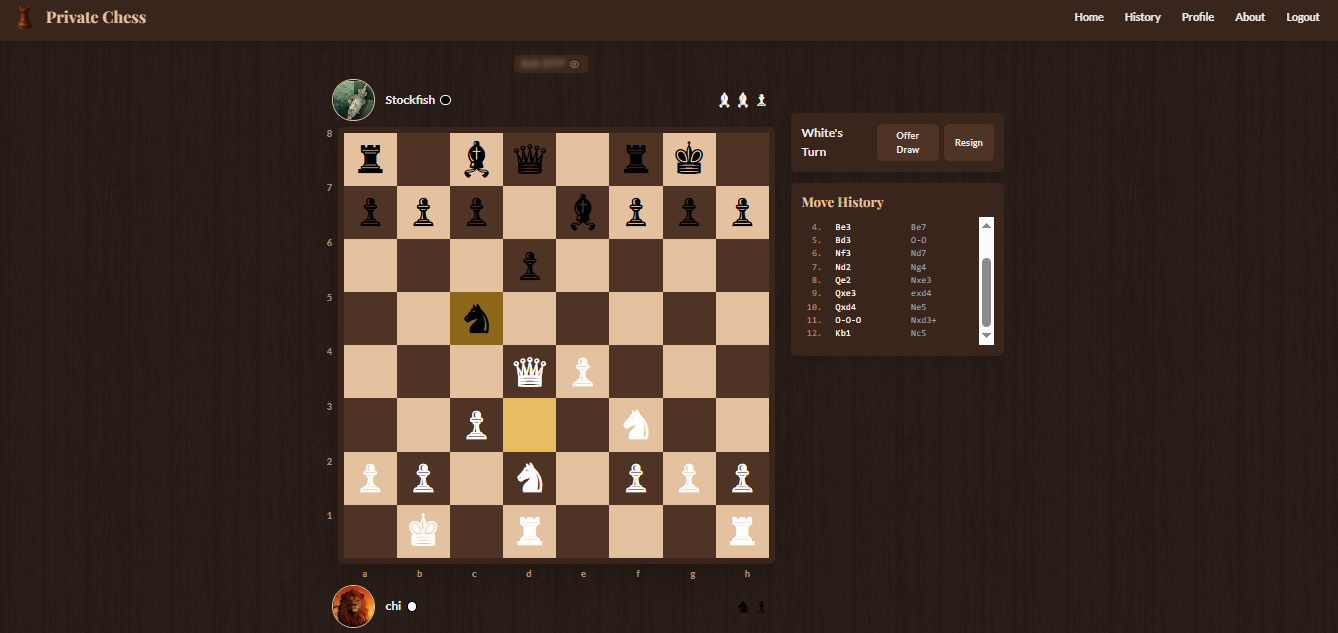This screenshot has height=633, width=1338.
Task: Resign the current game
Action: tap(968, 143)
